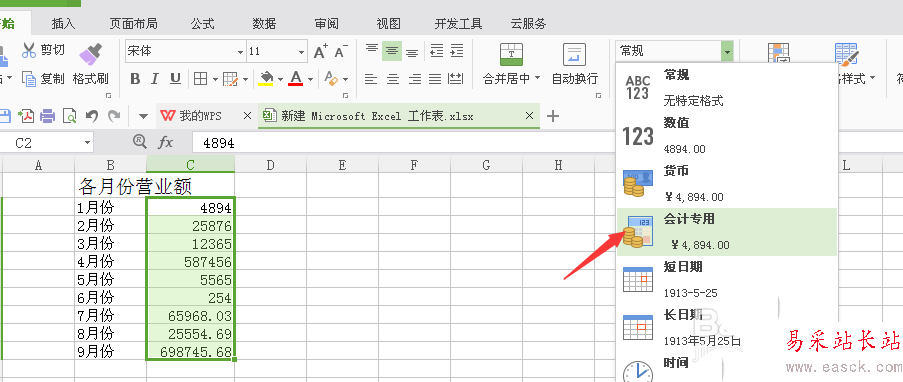Click the Cut (剪切) scissors button
The image size is (903, 382).
[x=43, y=51]
